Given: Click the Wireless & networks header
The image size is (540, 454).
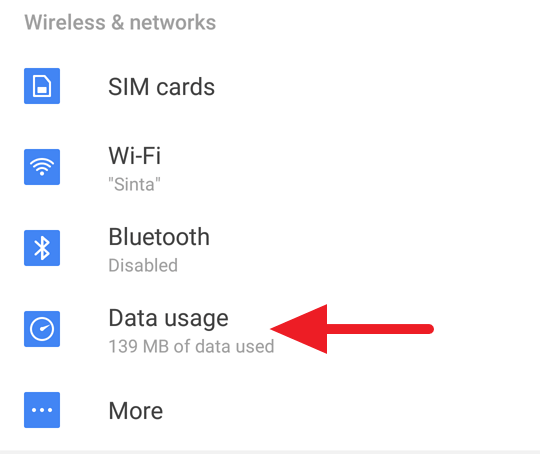Looking at the screenshot, I should [x=120, y=23].
